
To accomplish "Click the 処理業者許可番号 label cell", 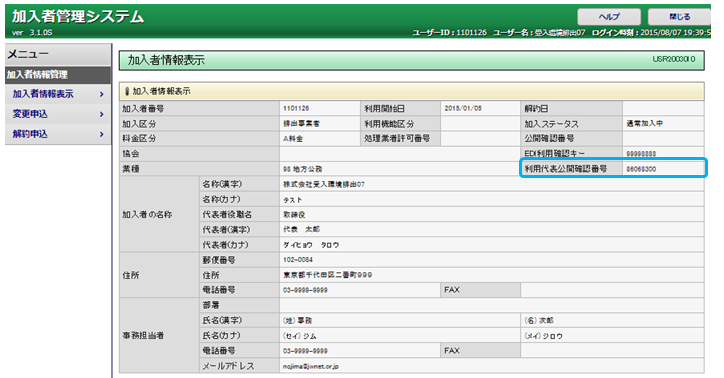I will [x=400, y=138].
